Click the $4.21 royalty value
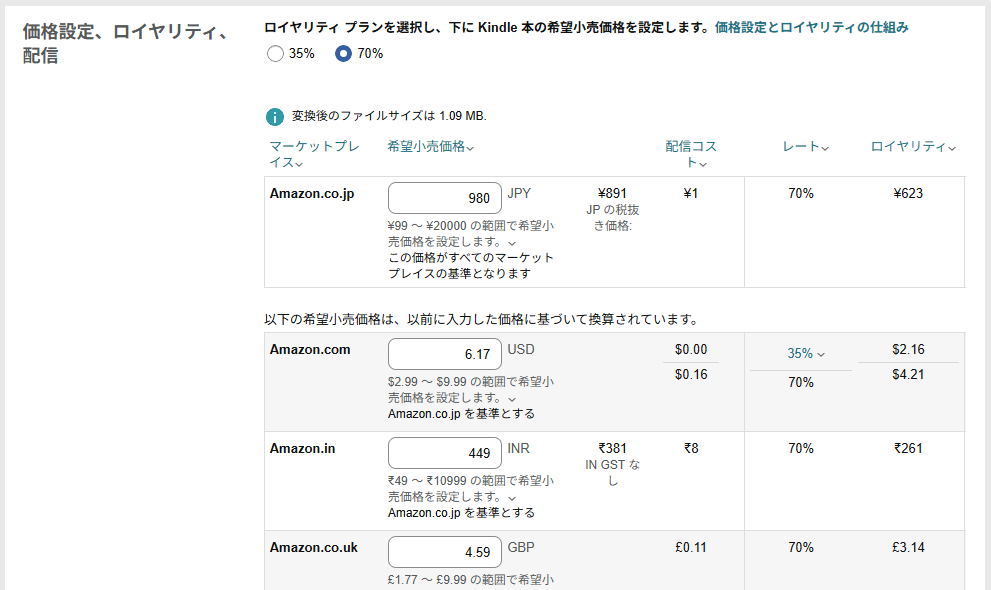The height and width of the screenshot is (590, 991). (908, 375)
